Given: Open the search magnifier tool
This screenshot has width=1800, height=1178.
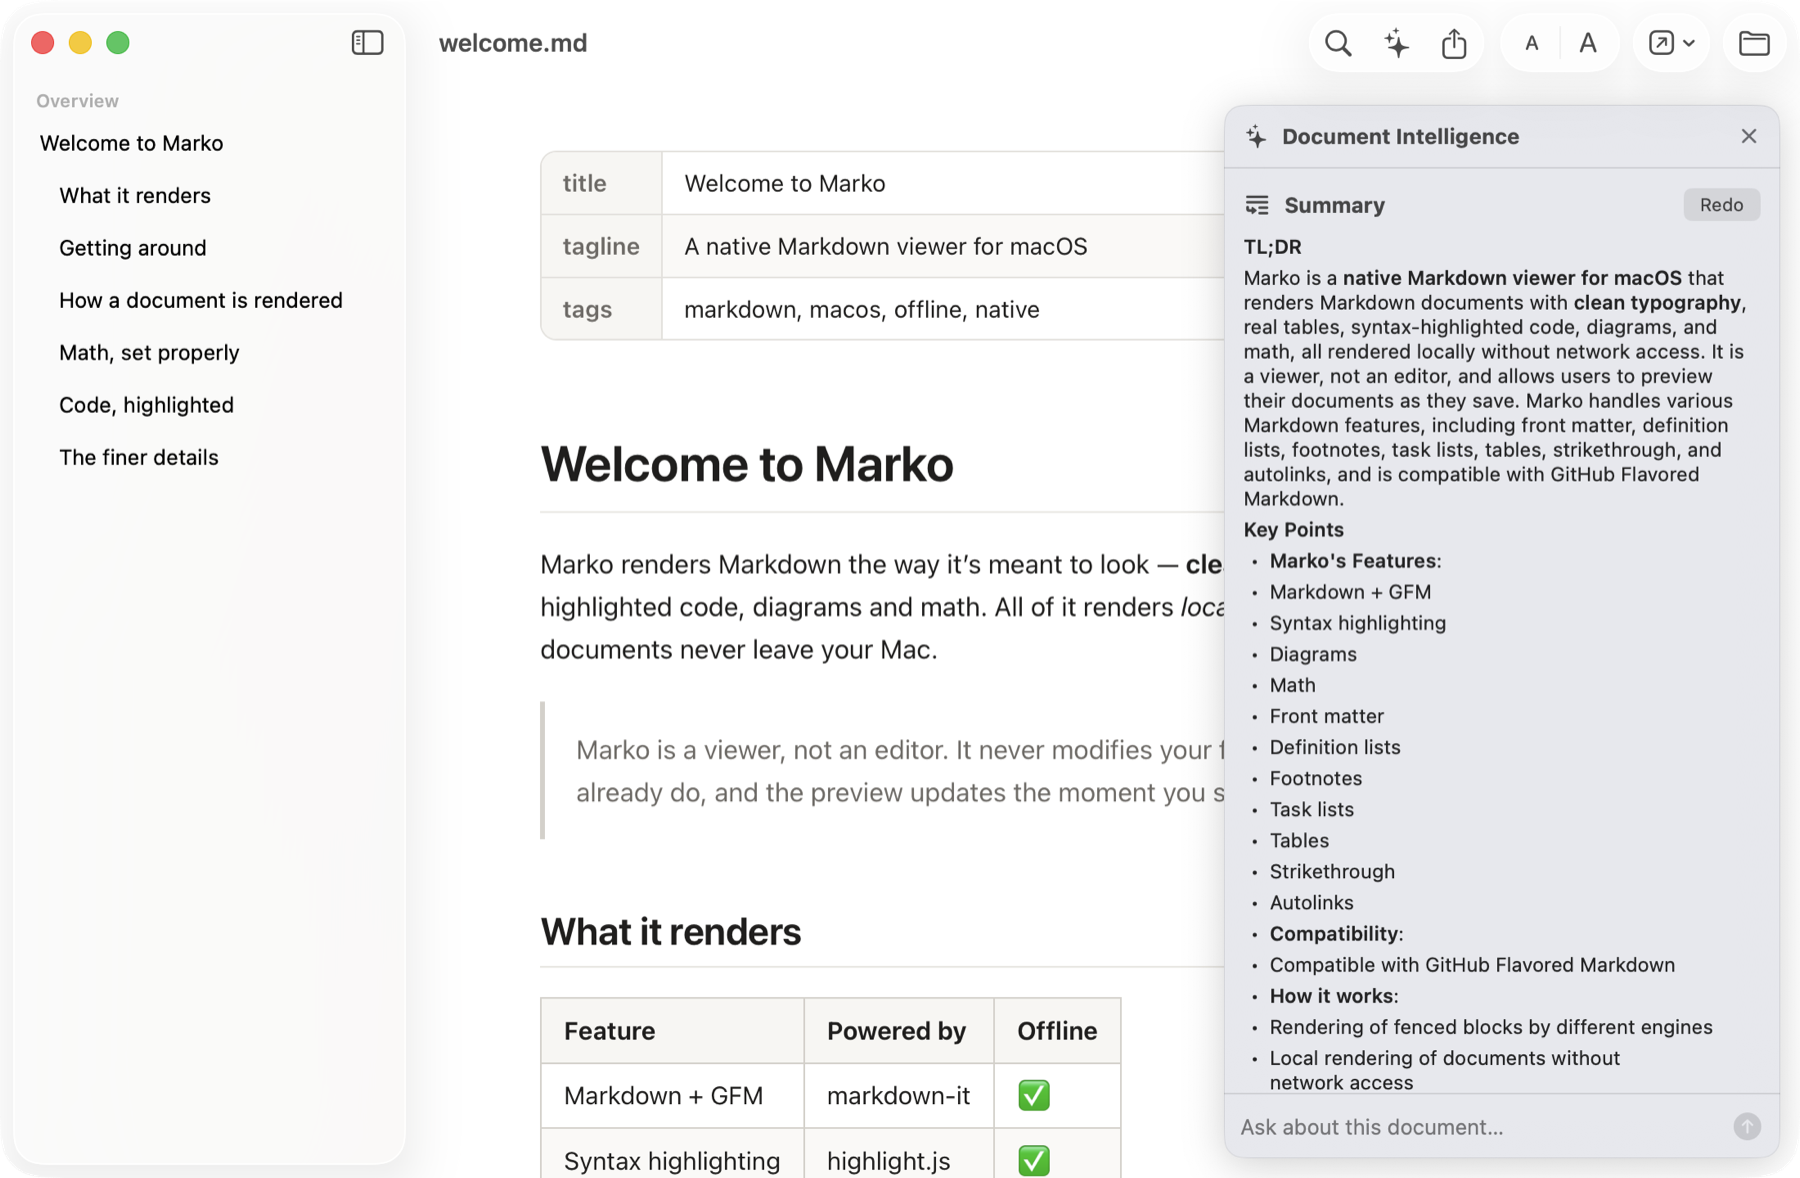Looking at the screenshot, I should 1338,43.
